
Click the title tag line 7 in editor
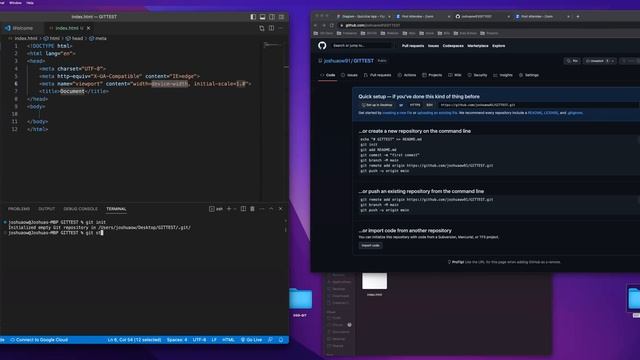(x=74, y=91)
